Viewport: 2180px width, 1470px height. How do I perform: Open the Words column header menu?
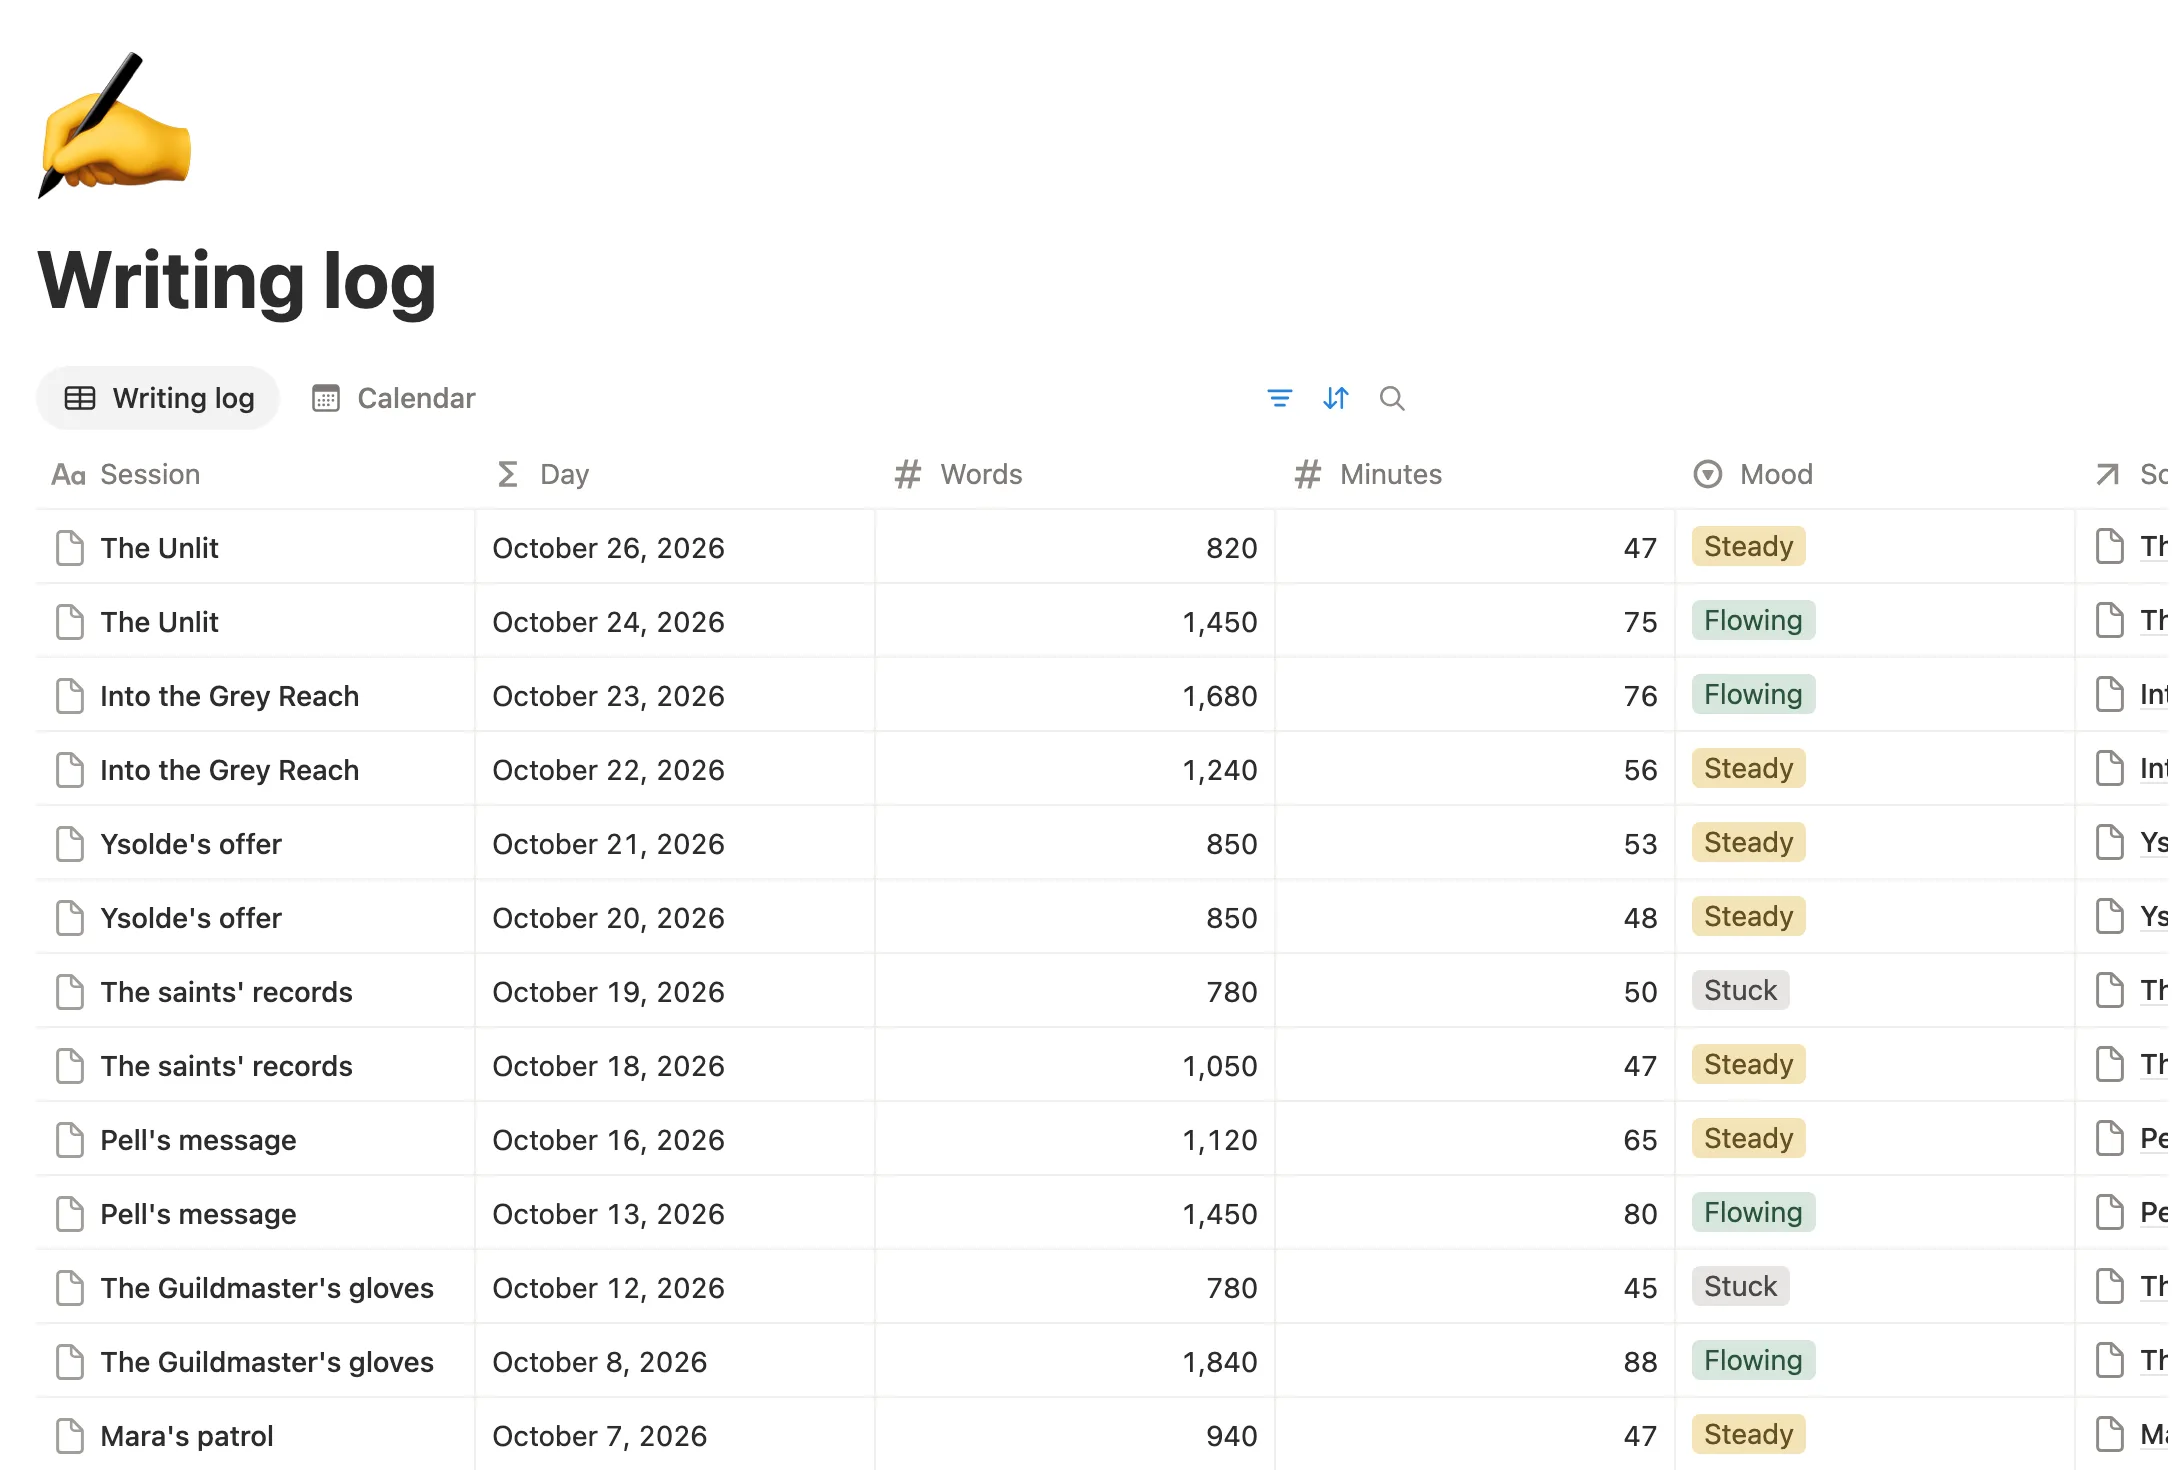[x=1075, y=474]
